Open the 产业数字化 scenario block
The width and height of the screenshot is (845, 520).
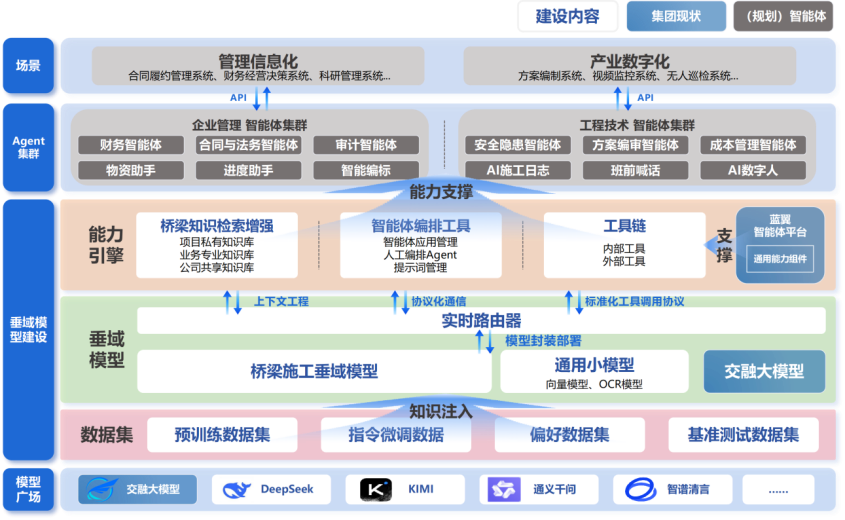pos(629,66)
